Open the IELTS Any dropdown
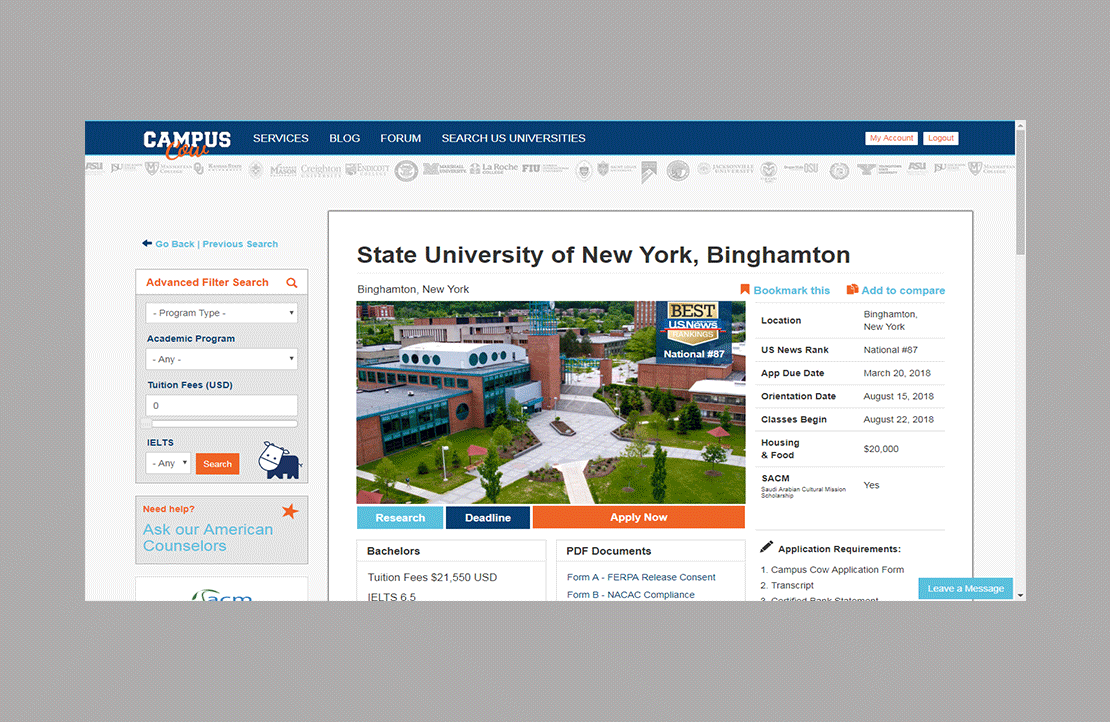The width and height of the screenshot is (1110, 722). (168, 463)
